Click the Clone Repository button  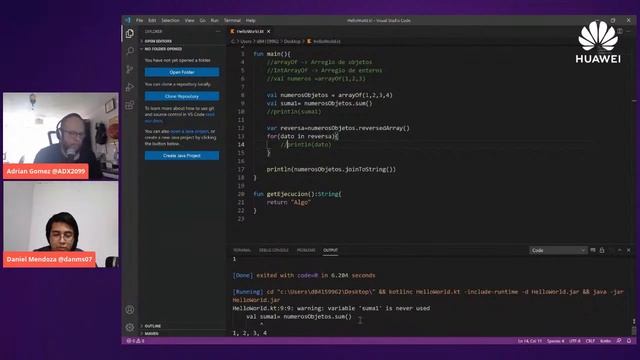182,96
